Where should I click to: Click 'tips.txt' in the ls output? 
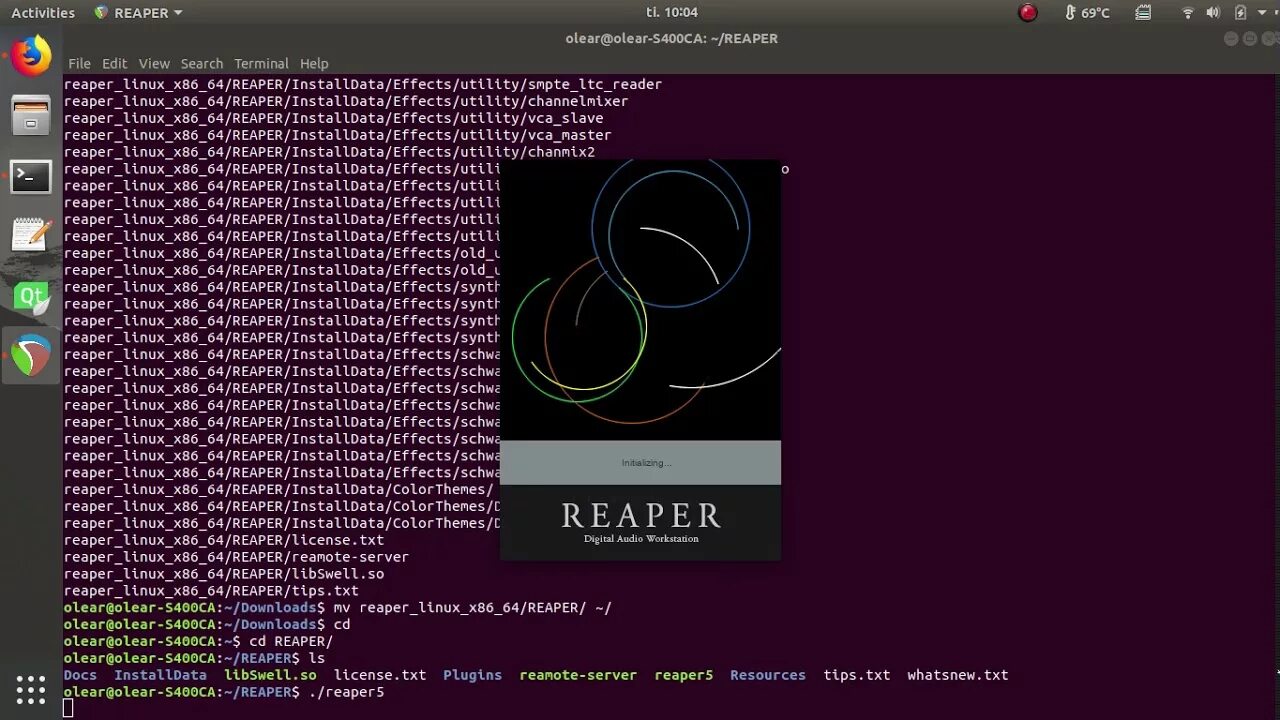click(x=856, y=675)
